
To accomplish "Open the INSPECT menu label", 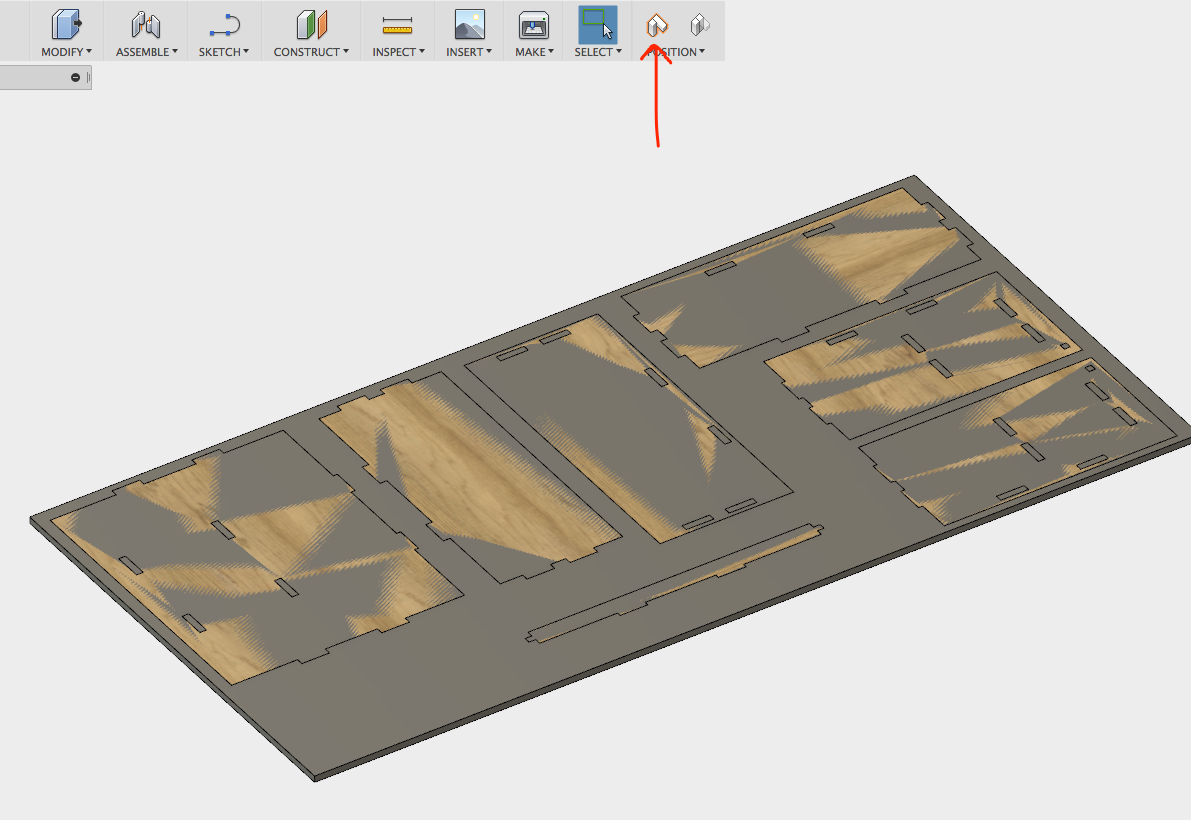I will (398, 52).
